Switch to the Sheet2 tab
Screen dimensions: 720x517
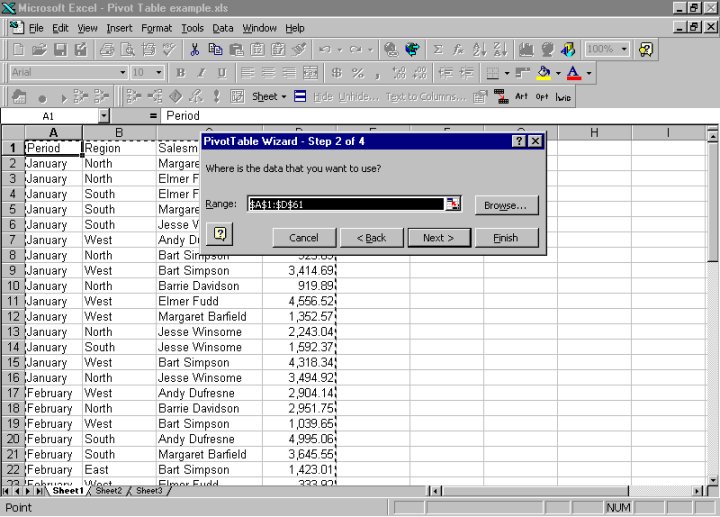(x=109, y=491)
